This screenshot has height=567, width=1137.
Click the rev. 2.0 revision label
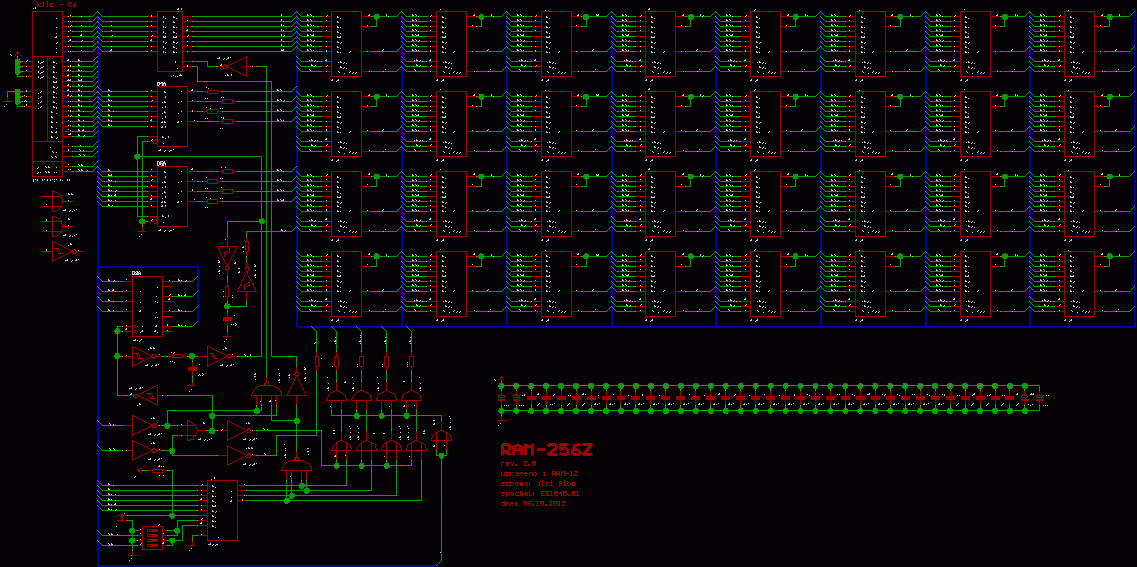[x=519, y=464]
